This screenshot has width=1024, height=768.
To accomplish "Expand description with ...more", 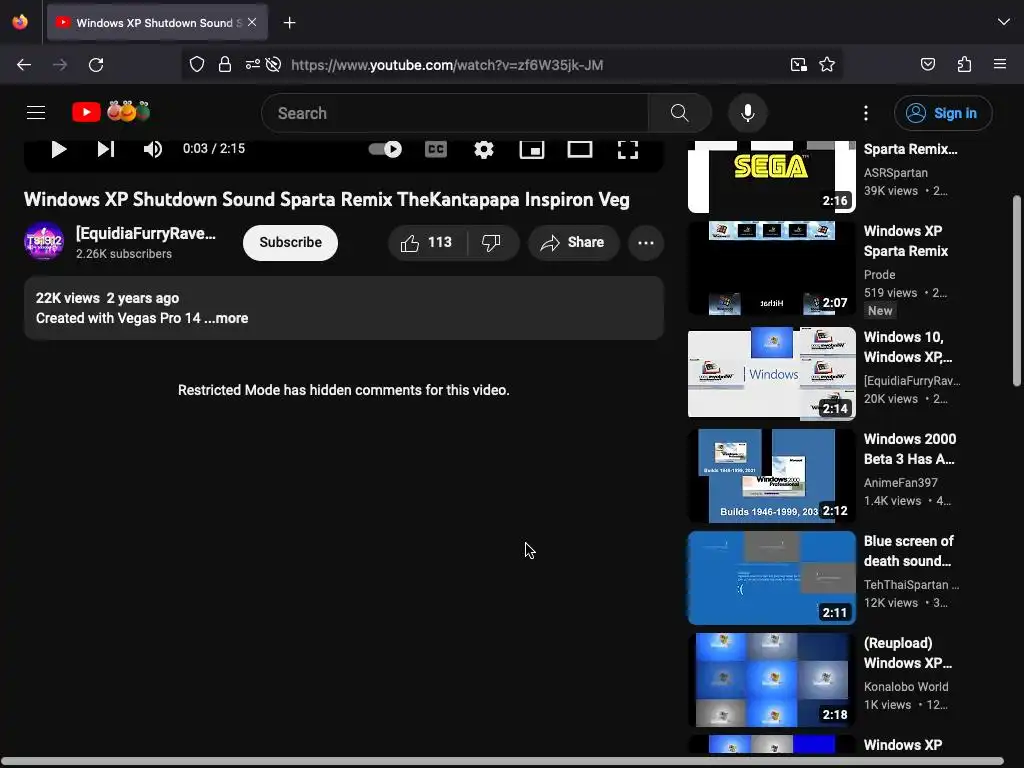I will point(226,318).
